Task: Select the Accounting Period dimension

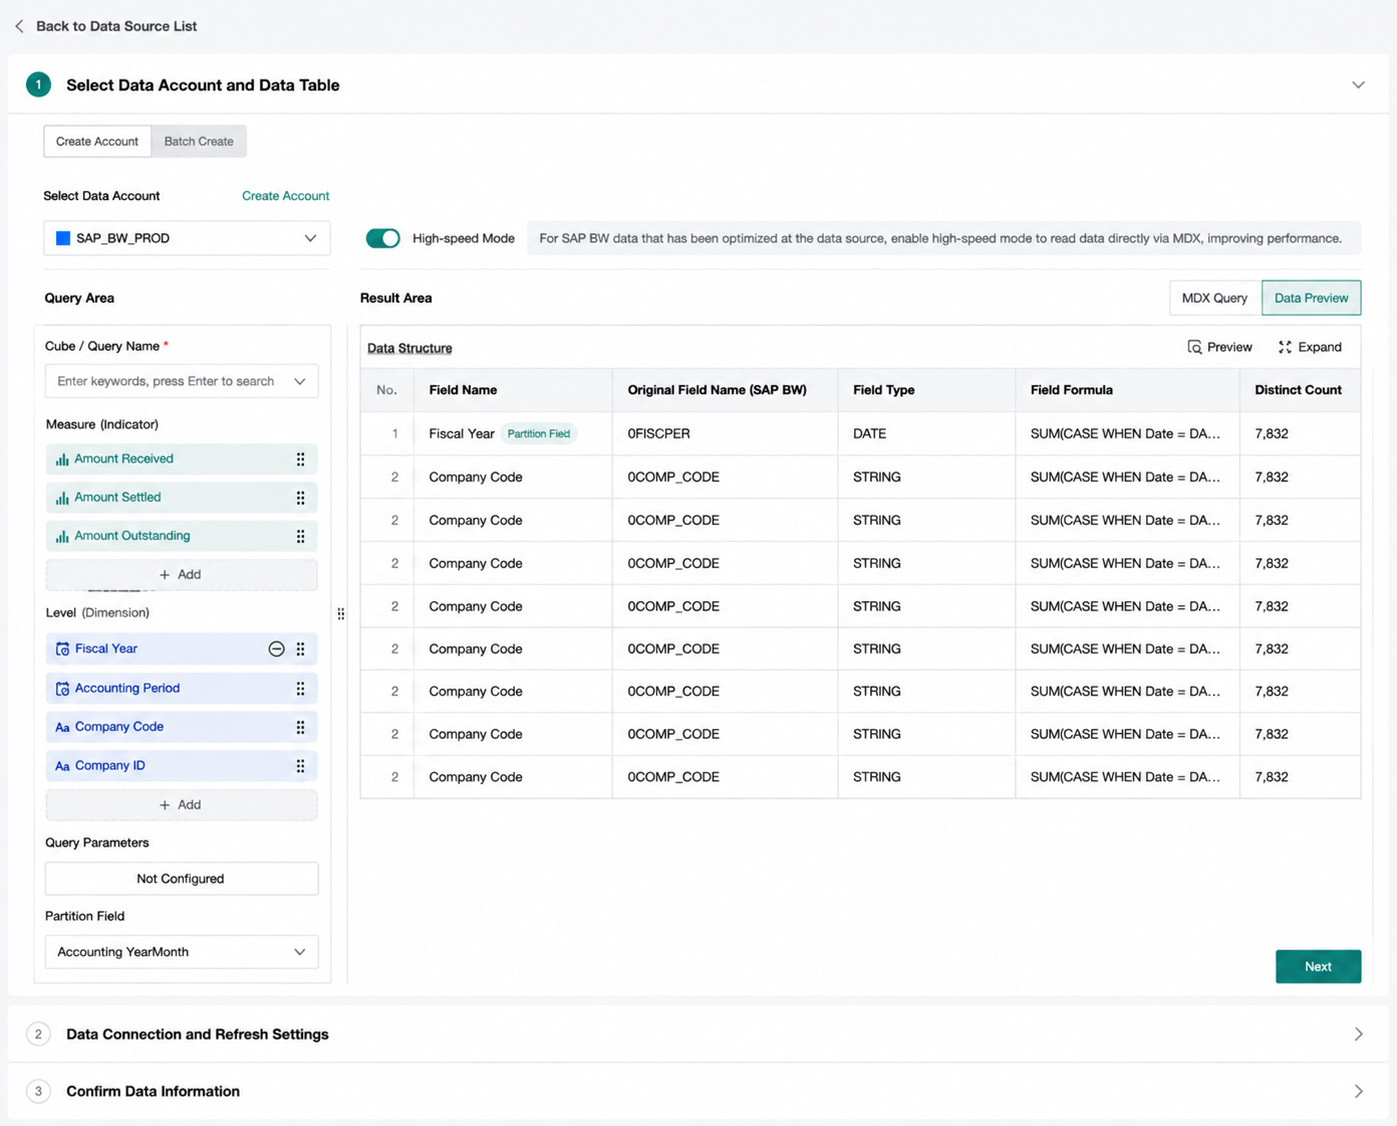Action: click(x=181, y=688)
